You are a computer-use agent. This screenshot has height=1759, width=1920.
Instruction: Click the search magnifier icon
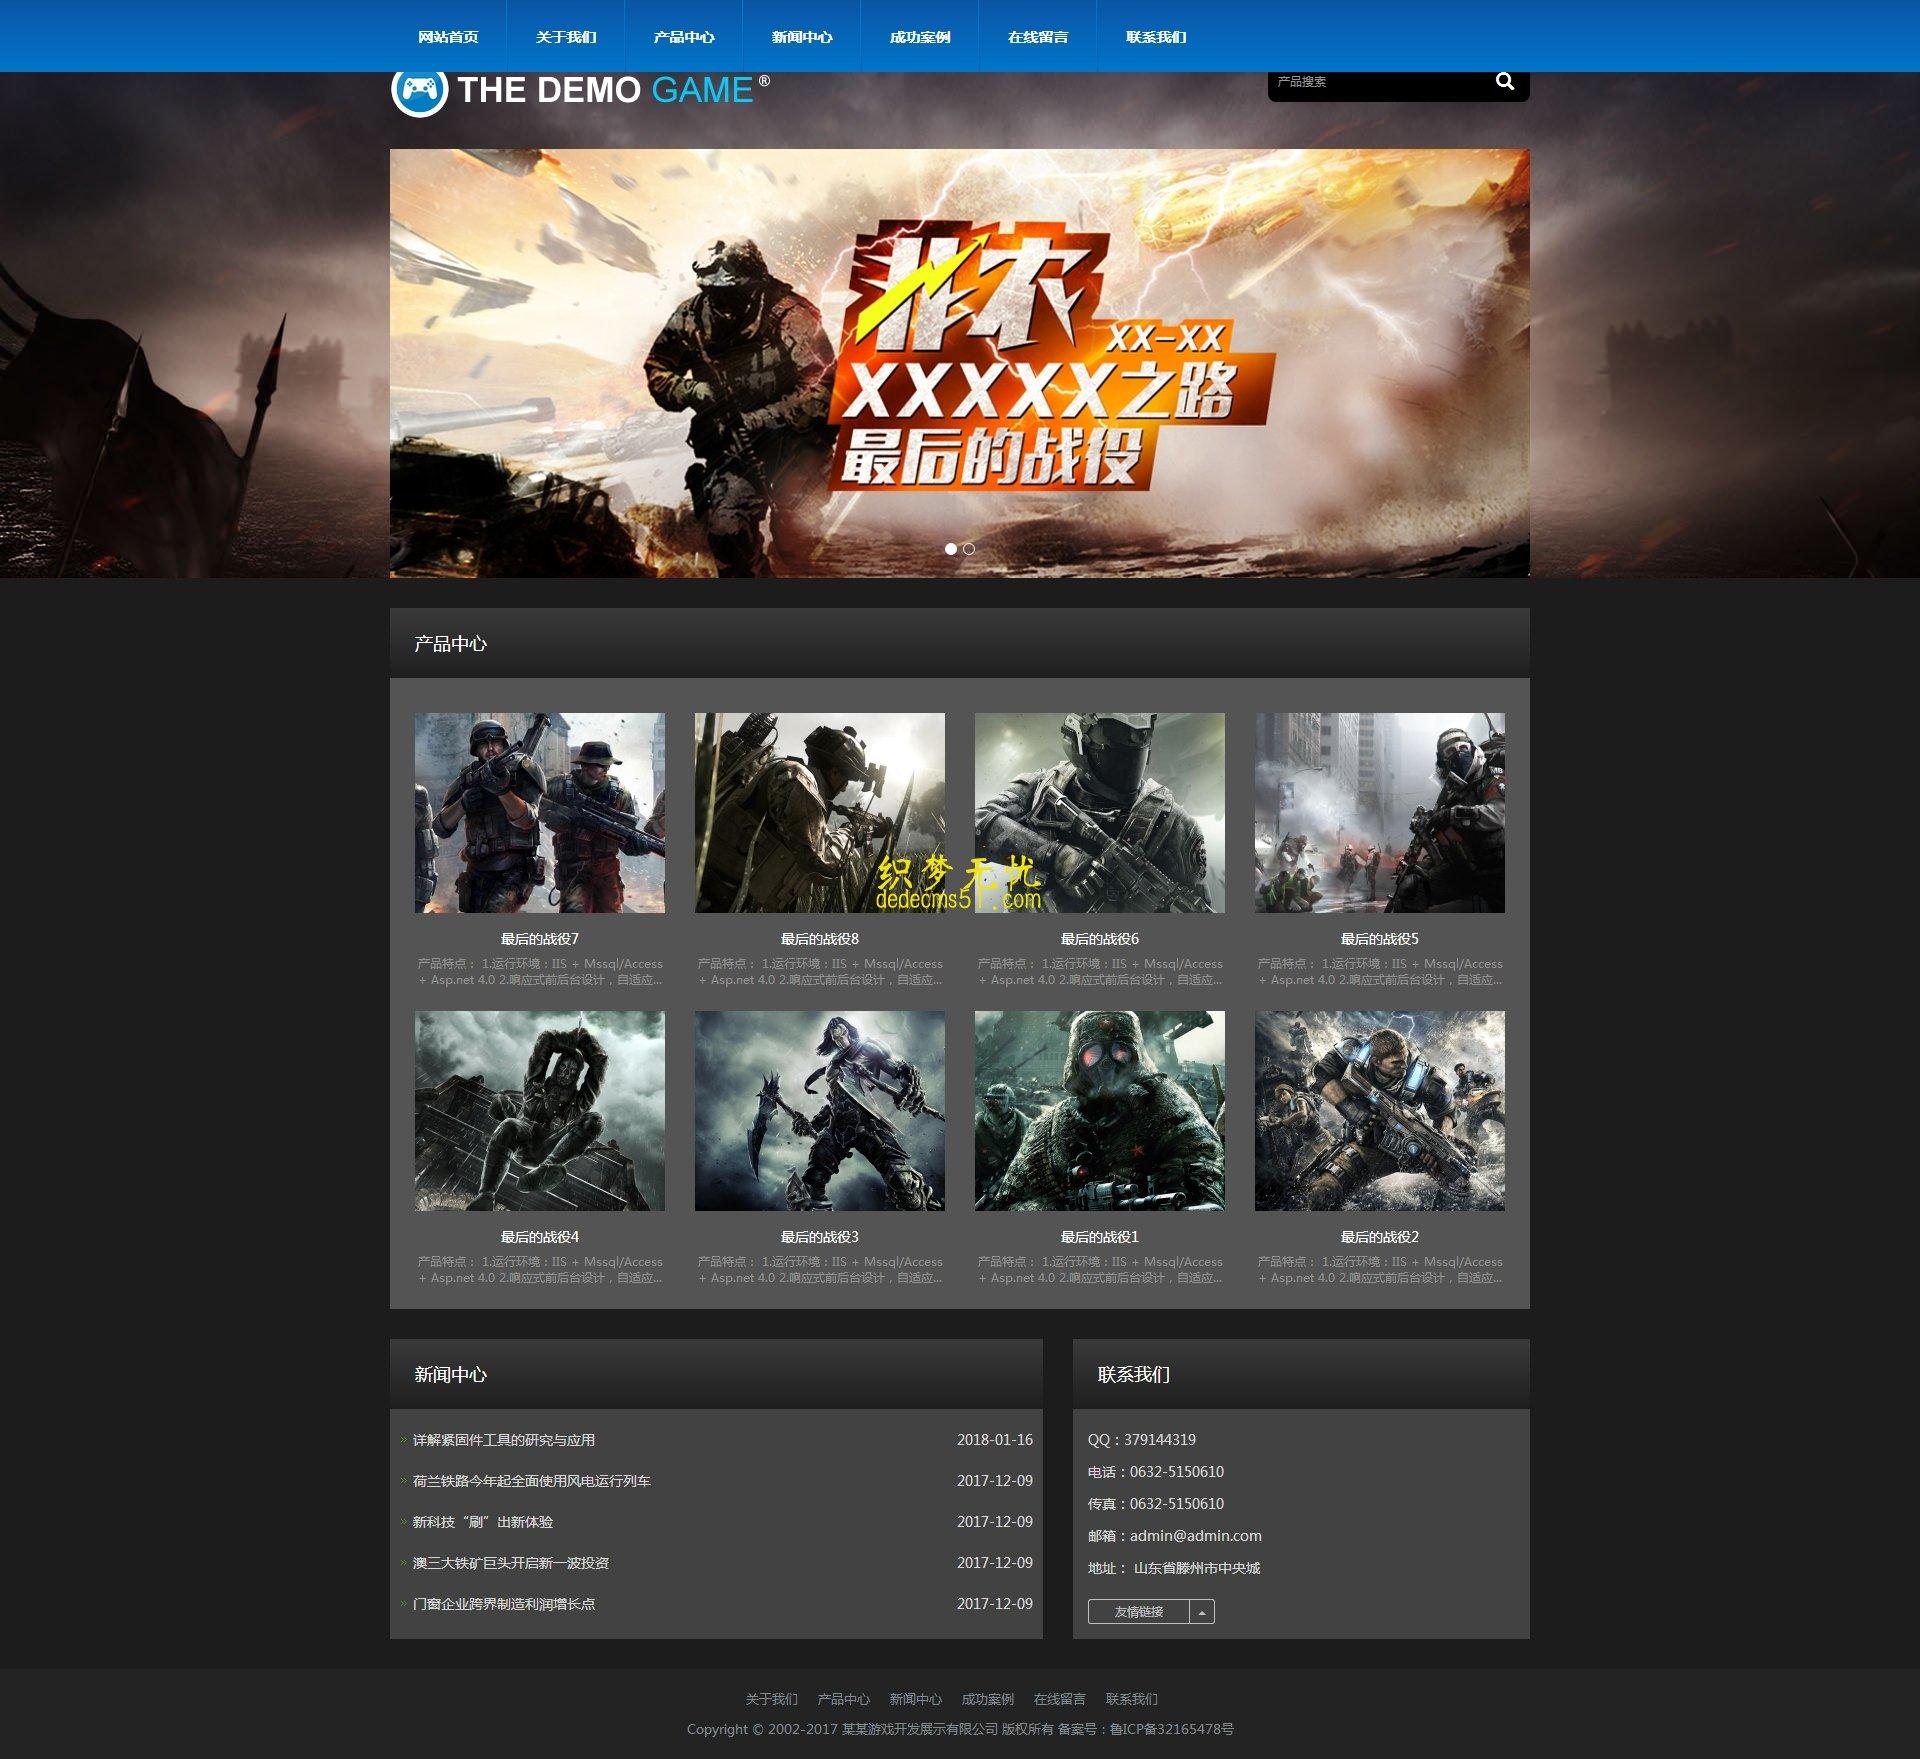[1504, 82]
